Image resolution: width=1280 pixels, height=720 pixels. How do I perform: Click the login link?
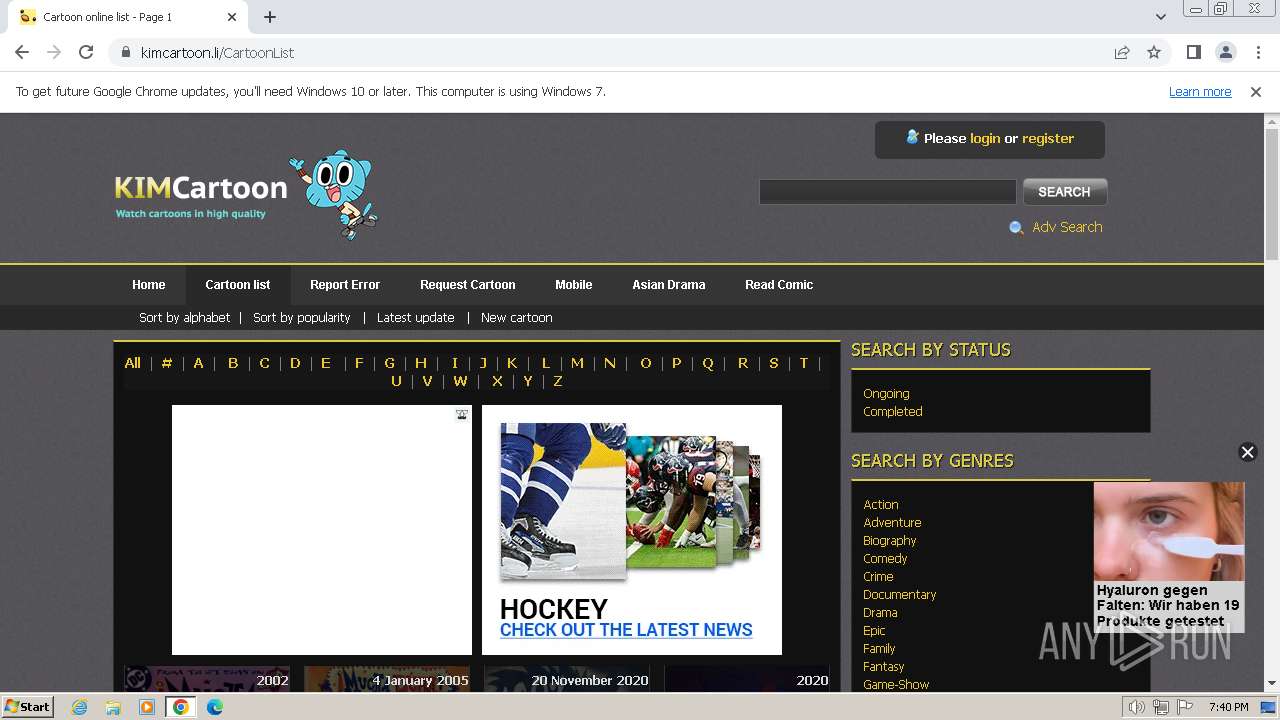click(x=985, y=138)
